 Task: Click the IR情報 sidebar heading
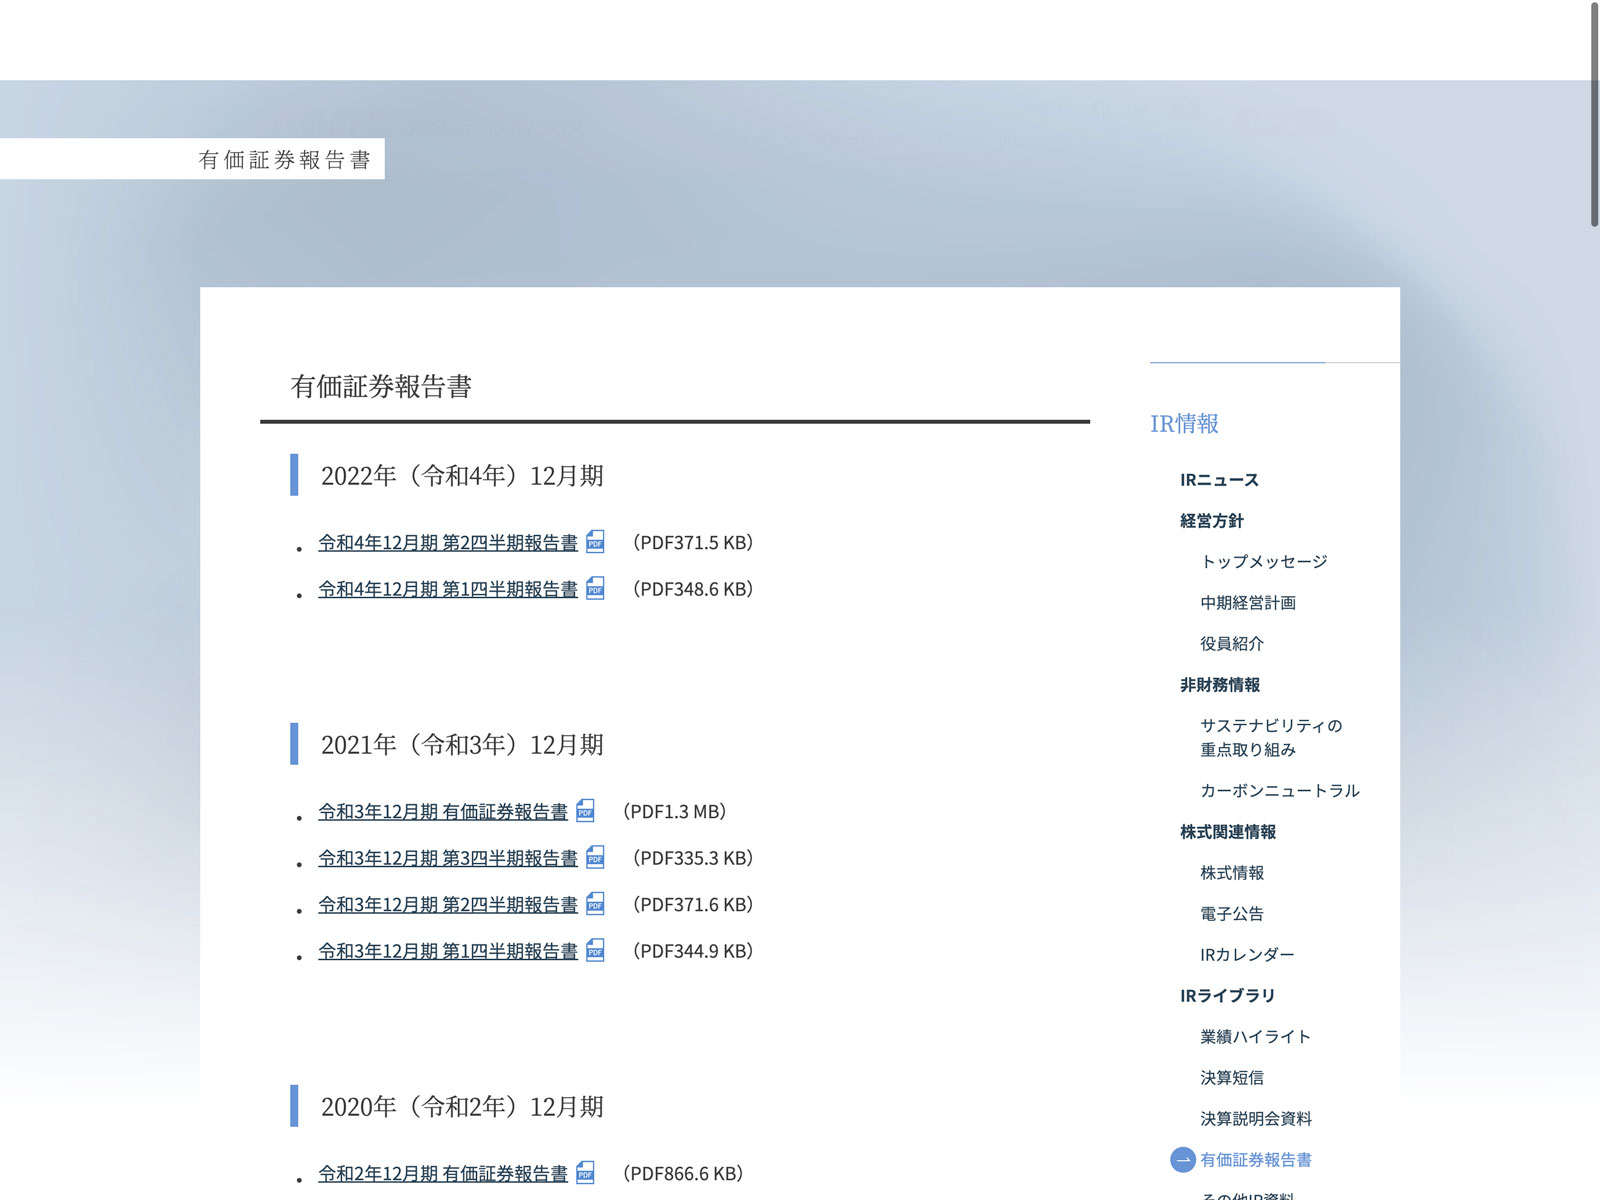pyautogui.click(x=1184, y=424)
